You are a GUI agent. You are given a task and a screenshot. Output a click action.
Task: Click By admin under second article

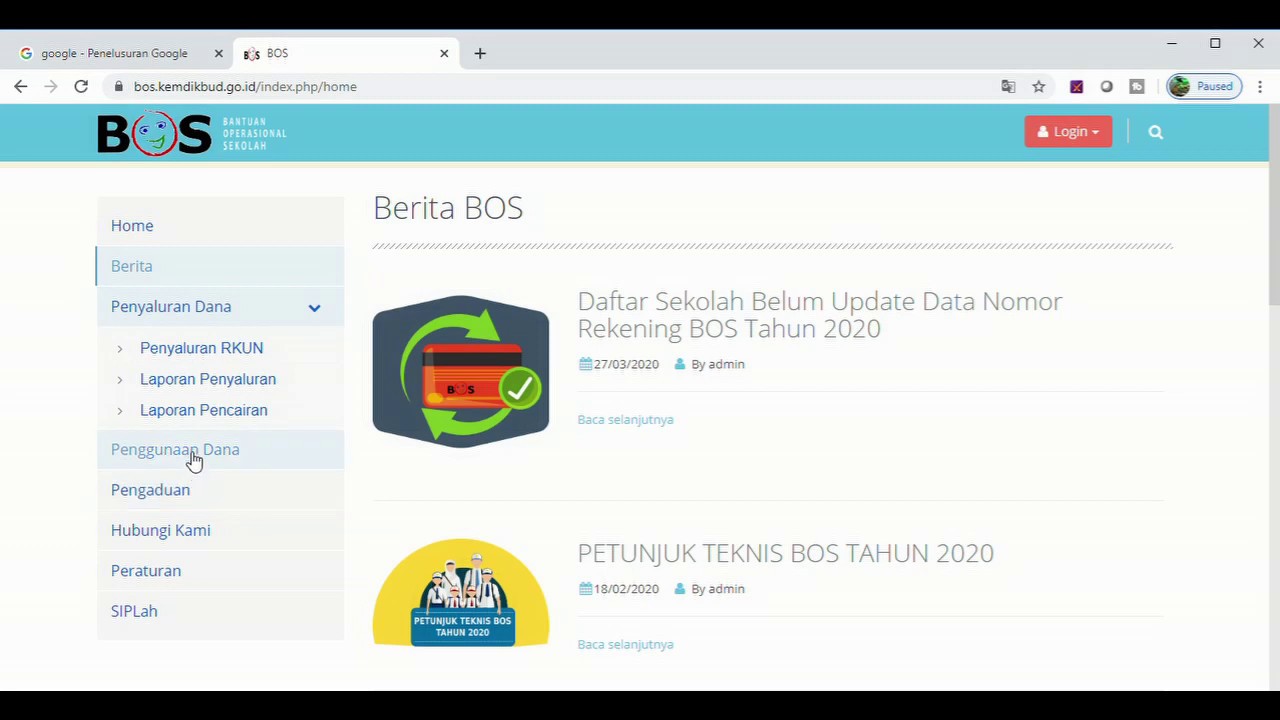pos(718,589)
